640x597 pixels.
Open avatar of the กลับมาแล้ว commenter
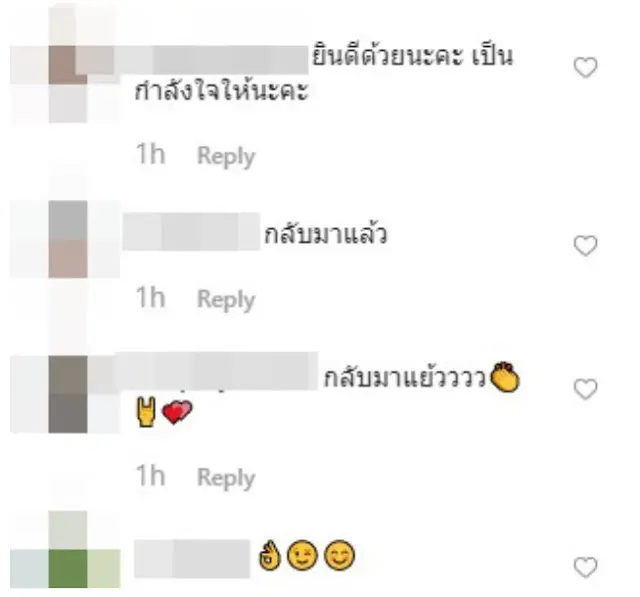click(x=68, y=239)
